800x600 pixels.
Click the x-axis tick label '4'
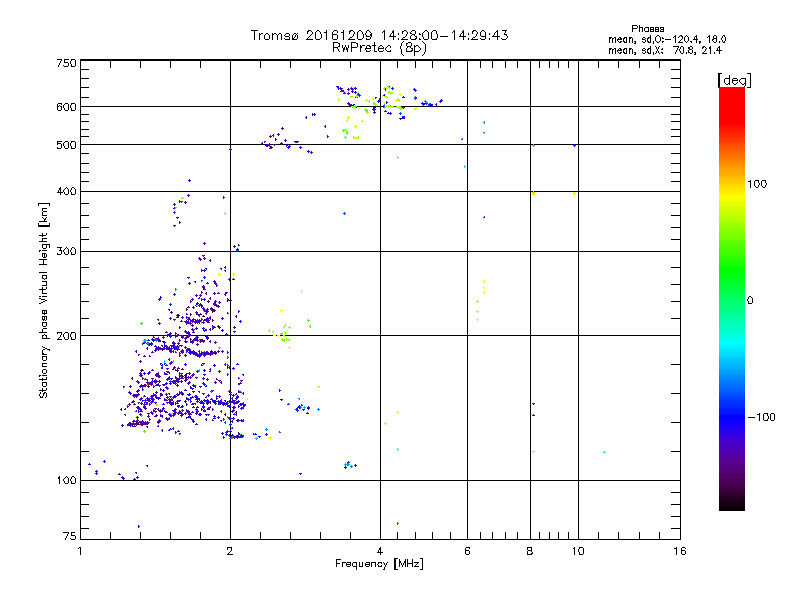click(380, 551)
